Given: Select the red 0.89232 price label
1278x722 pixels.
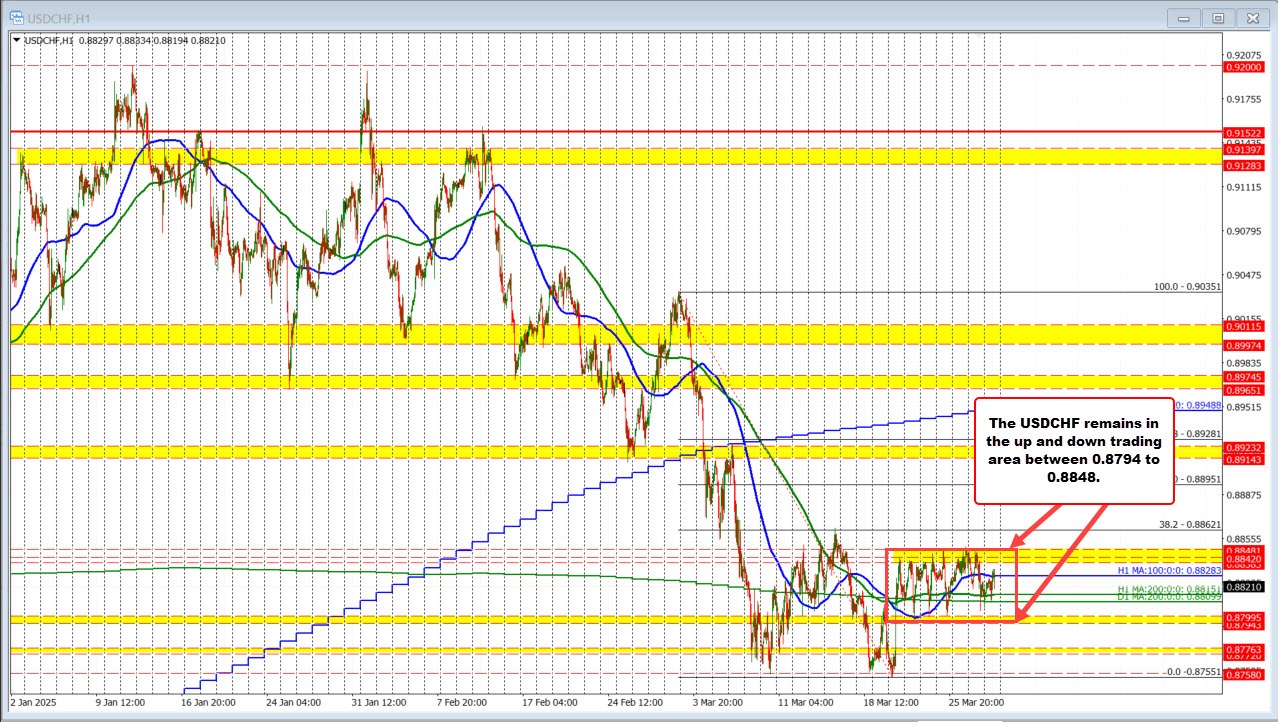Looking at the screenshot, I should [x=1243, y=448].
